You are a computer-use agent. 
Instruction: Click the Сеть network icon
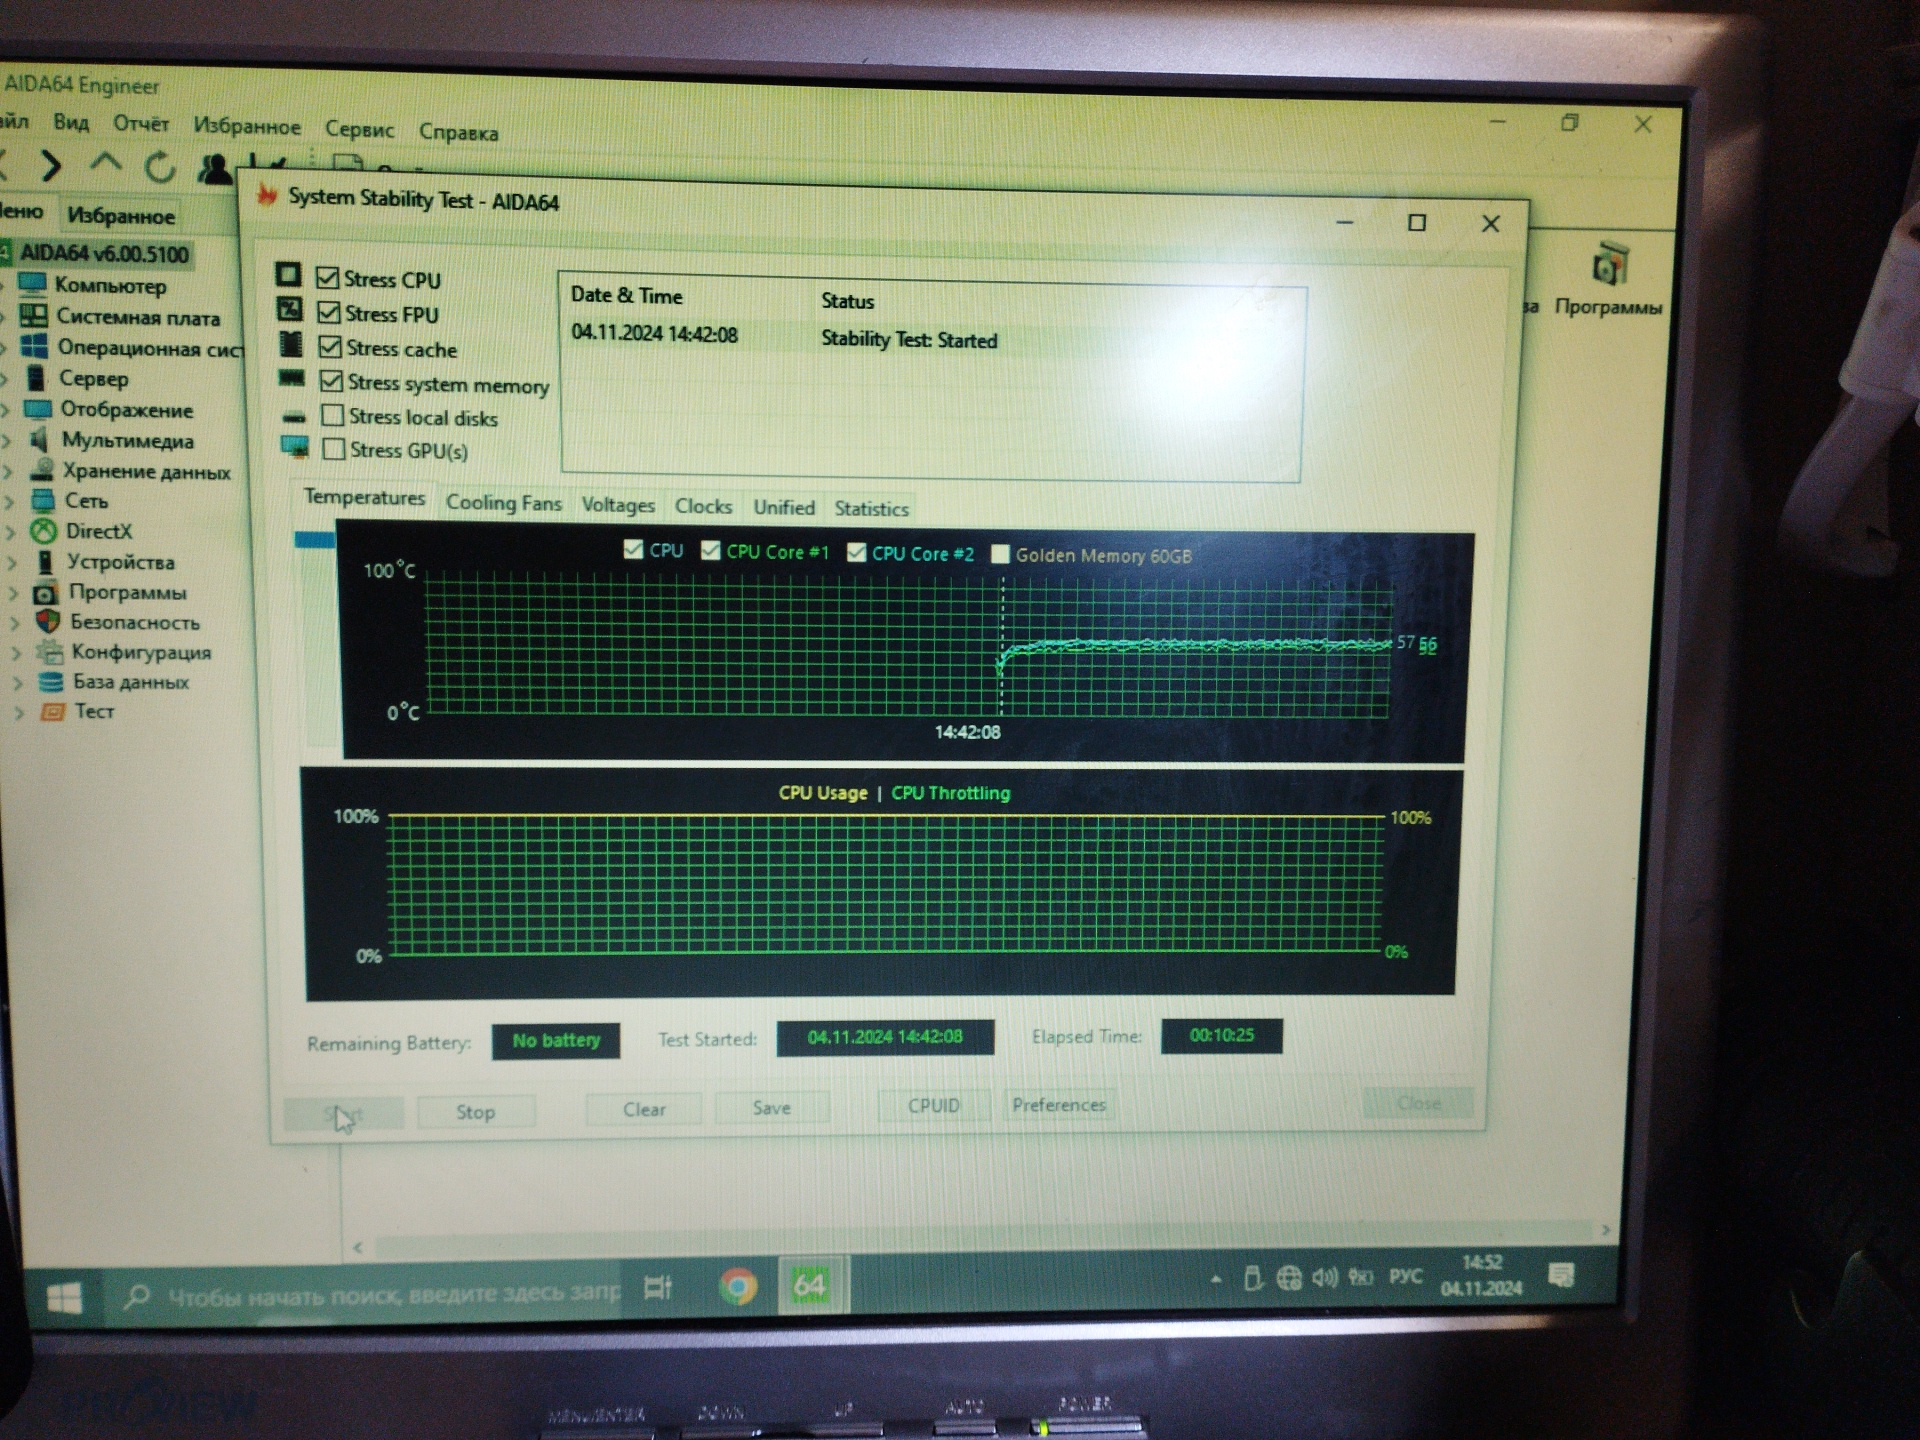[x=42, y=500]
